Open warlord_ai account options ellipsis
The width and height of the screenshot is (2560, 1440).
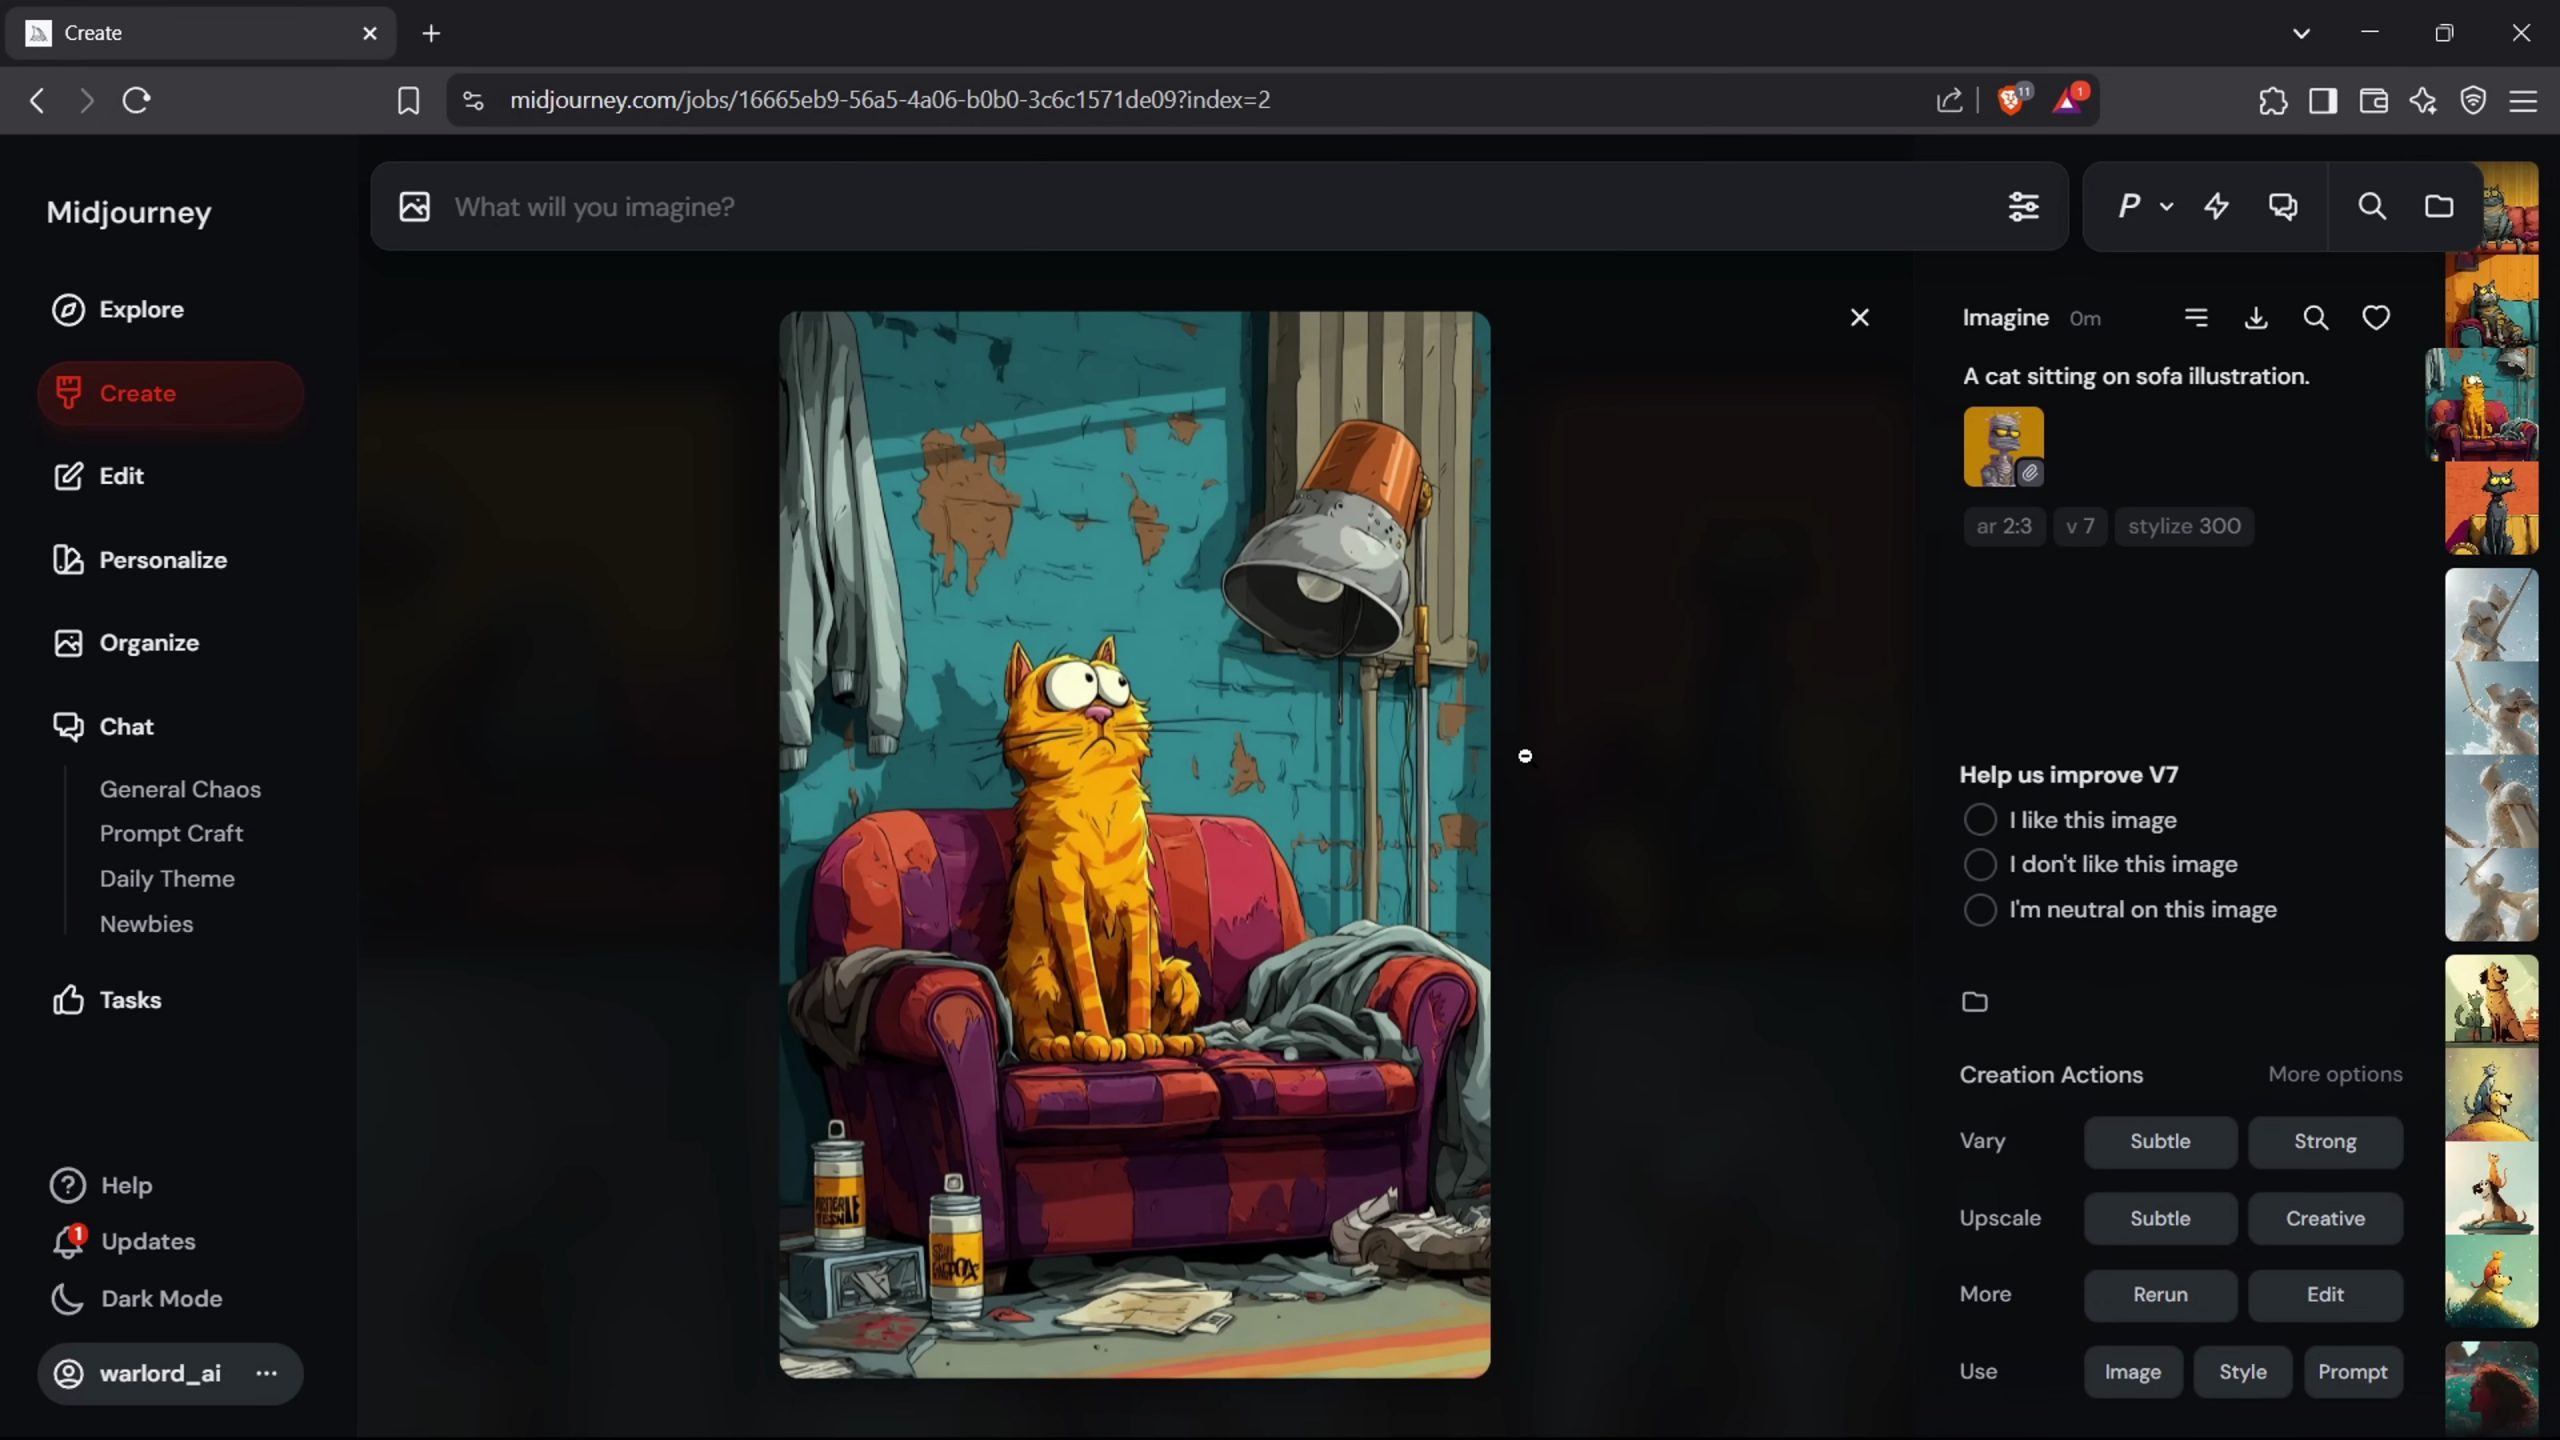point(266,1373)
